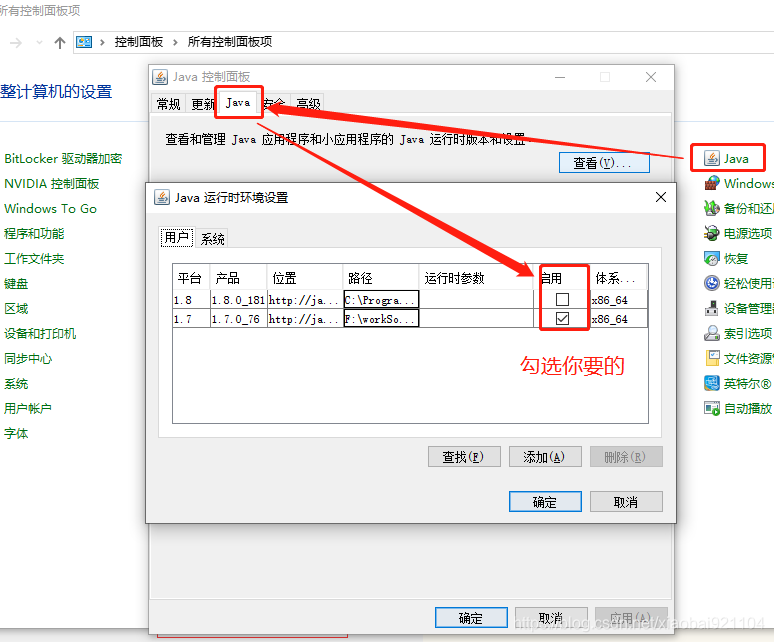This screenshot has height=642, width=774.
Task: Click 取消 in the Java Control Panel window
Action: pos(551,618)
